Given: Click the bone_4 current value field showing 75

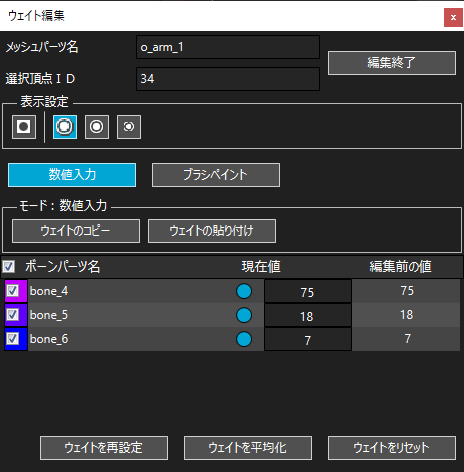Looking at the screenshot, I should click(308, 291).
